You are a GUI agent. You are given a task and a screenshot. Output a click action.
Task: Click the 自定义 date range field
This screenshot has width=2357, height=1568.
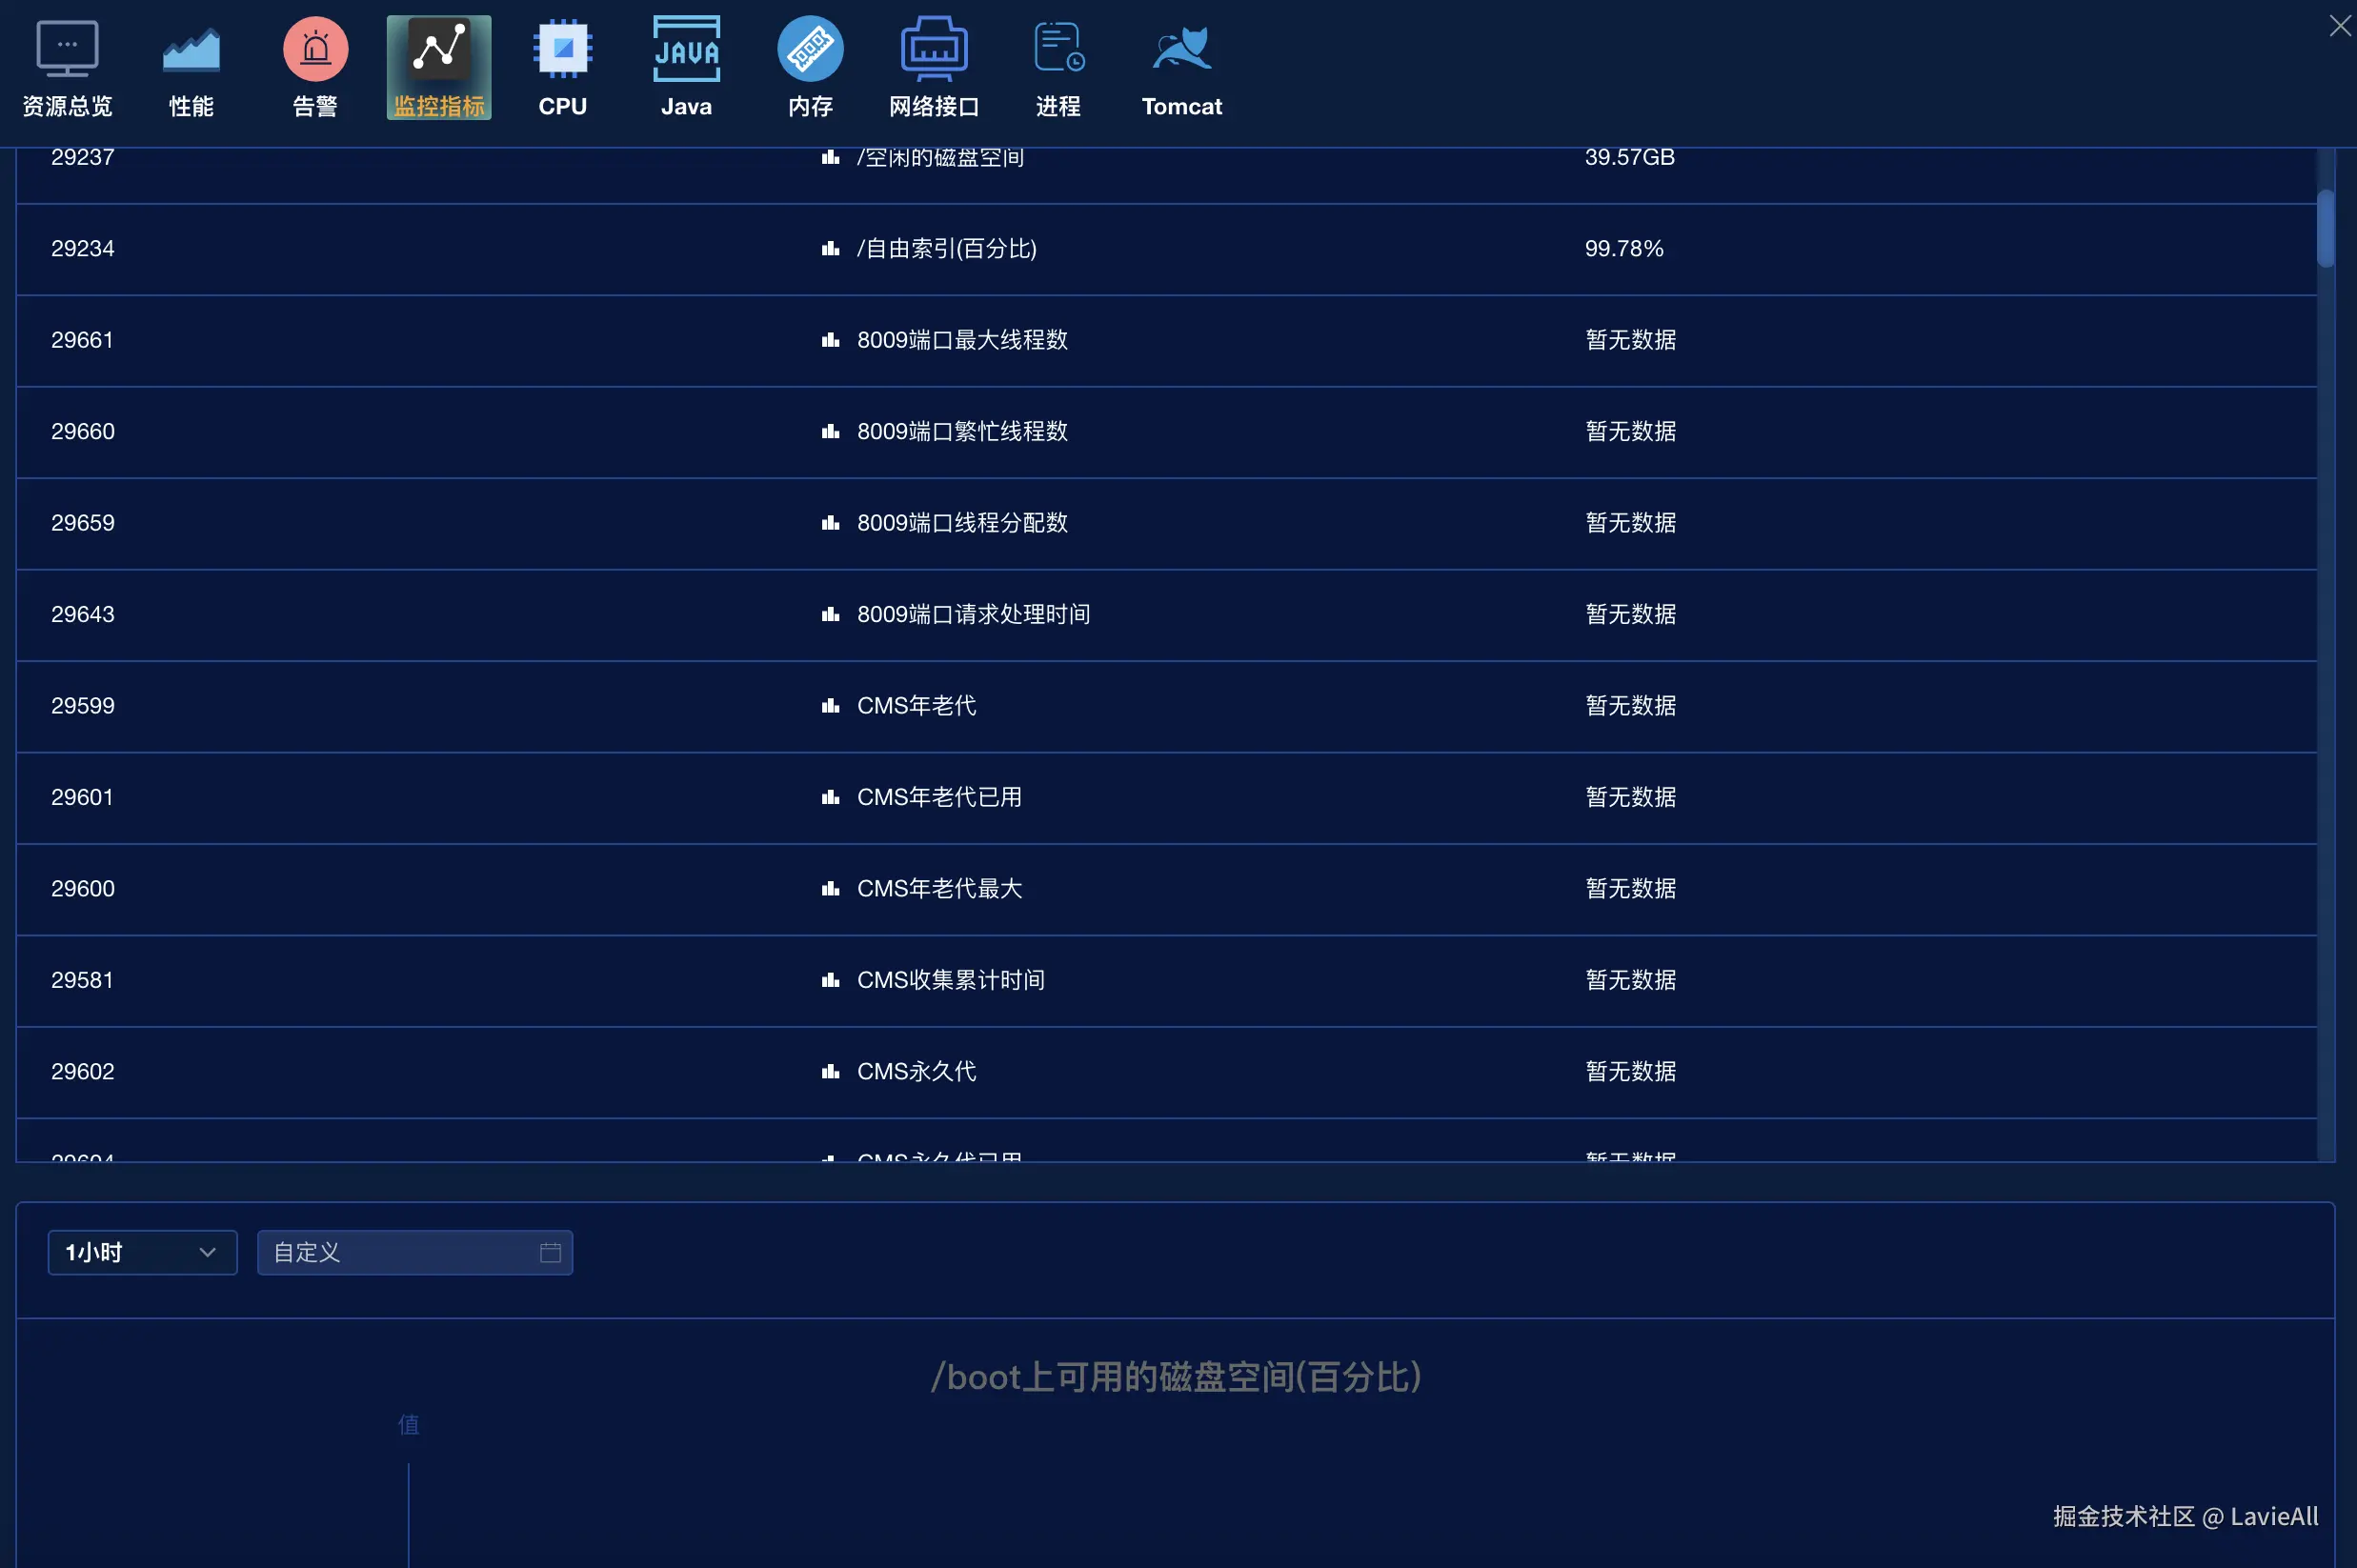[x=400, y=1252]
